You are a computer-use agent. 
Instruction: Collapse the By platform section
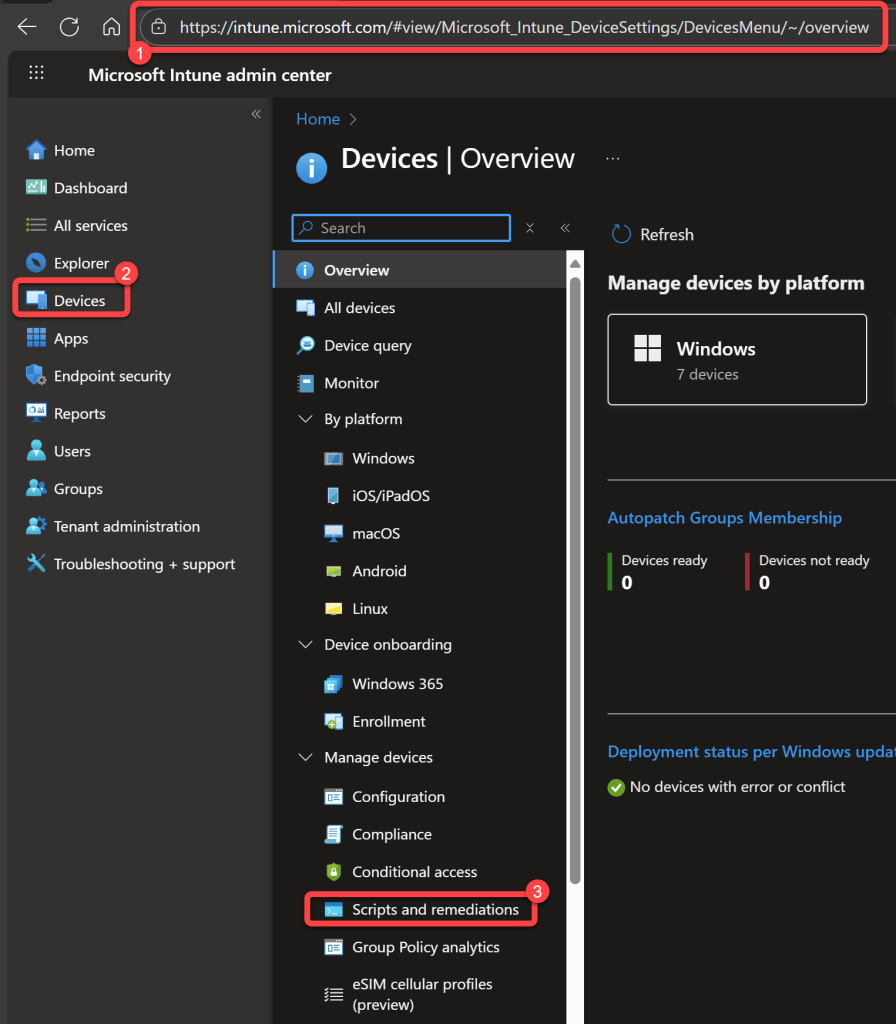306,420
